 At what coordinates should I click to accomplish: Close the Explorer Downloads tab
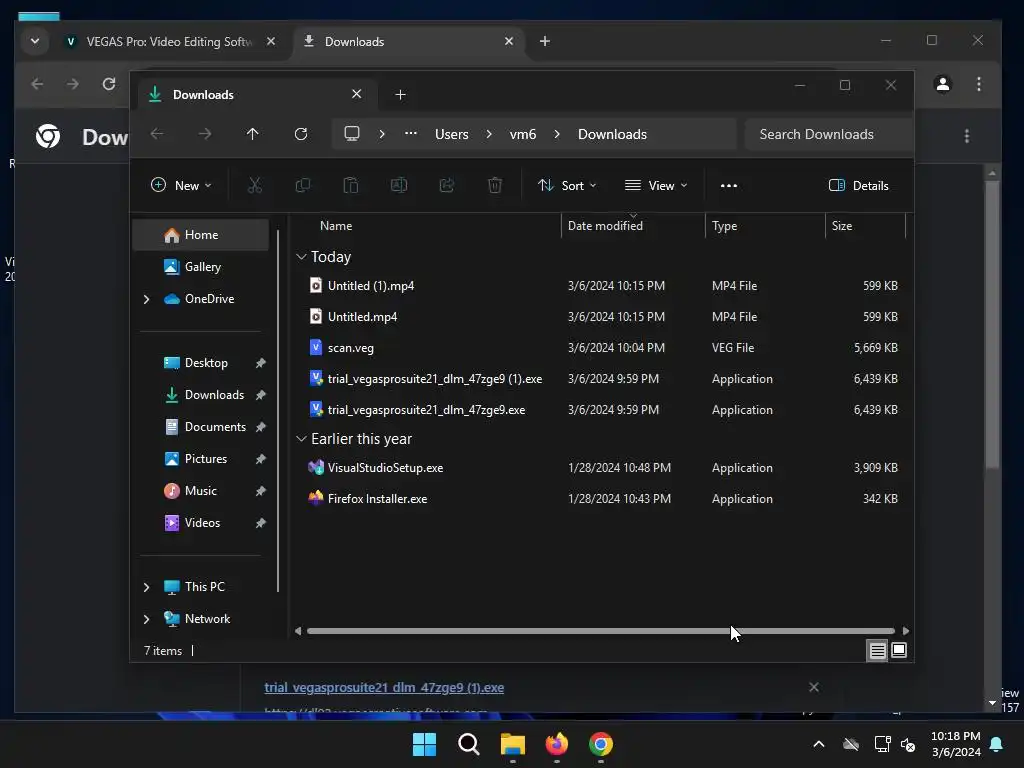357,95
